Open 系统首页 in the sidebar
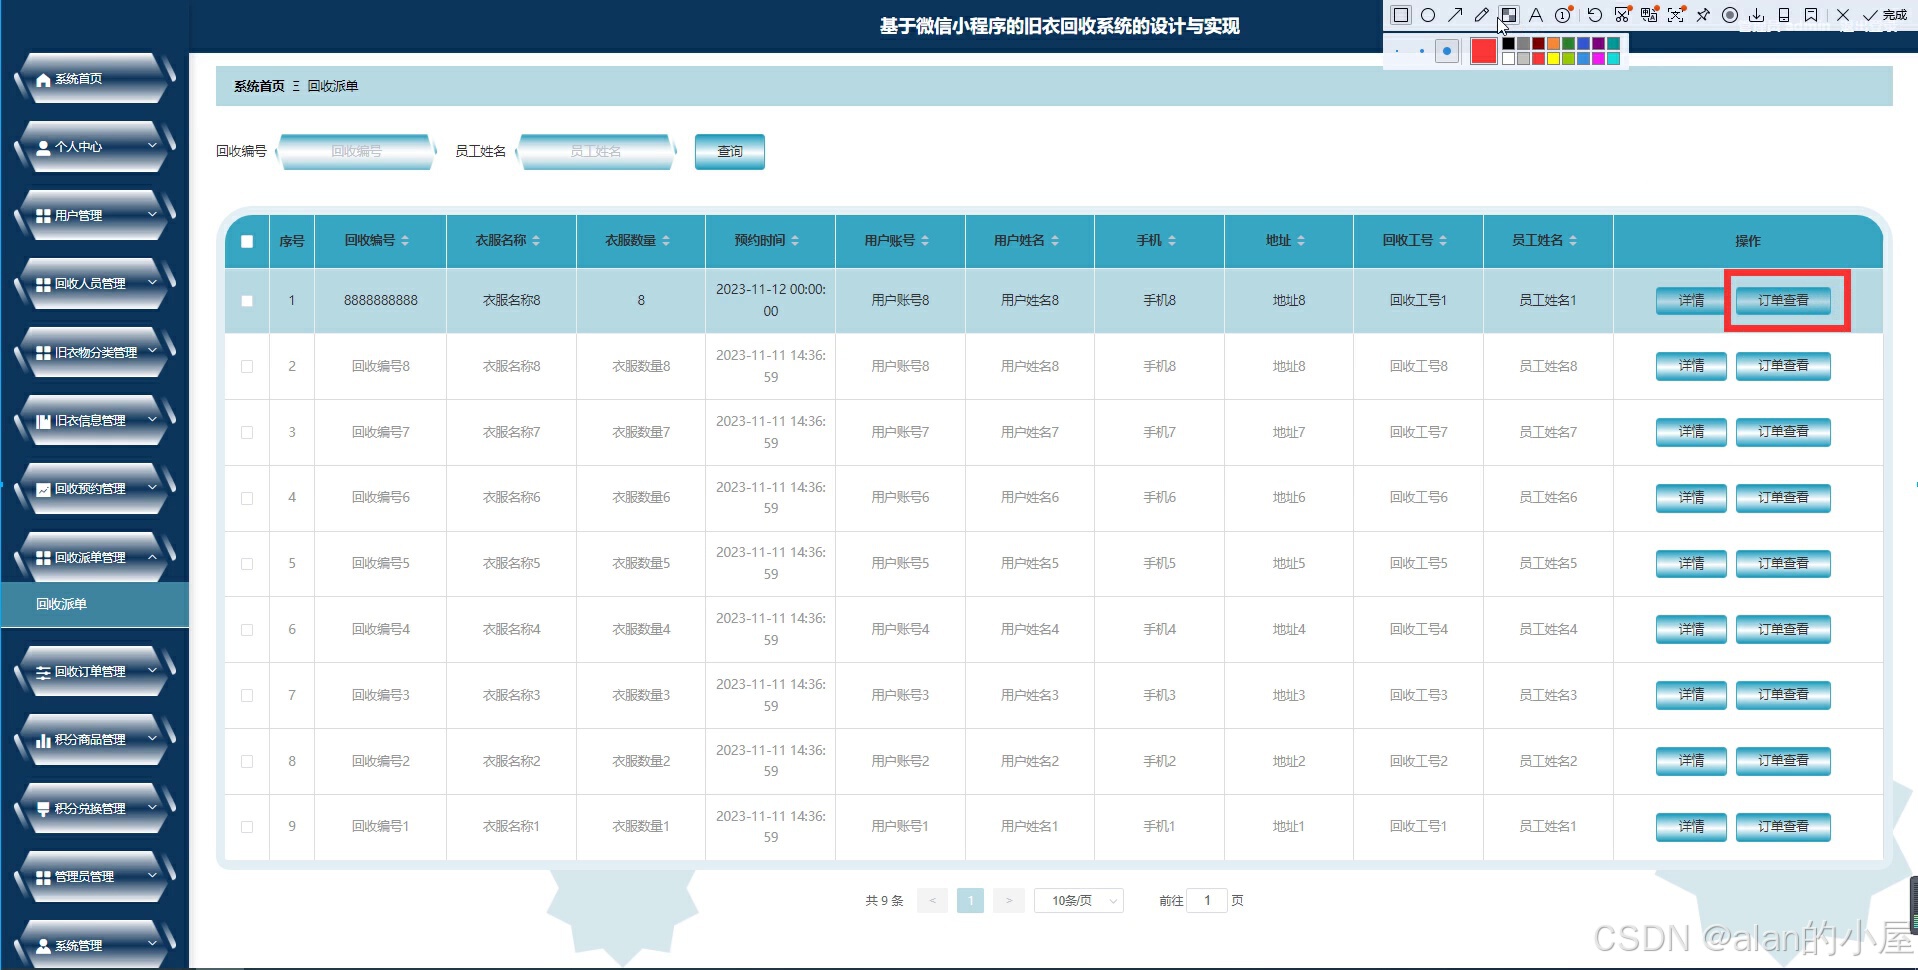The image size is (1918, 970). pos(95,79)
